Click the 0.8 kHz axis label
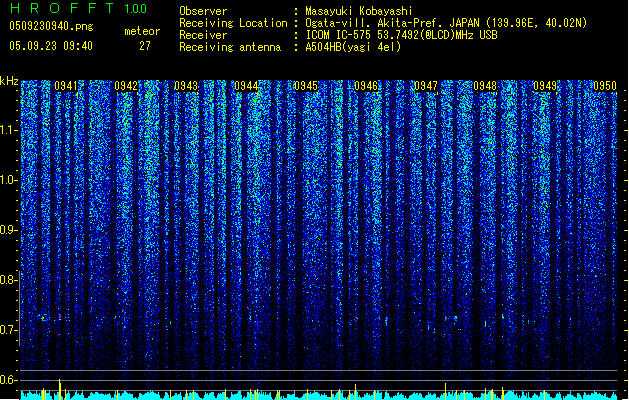This screenshot has height=400, width=629. pos(8,280)
